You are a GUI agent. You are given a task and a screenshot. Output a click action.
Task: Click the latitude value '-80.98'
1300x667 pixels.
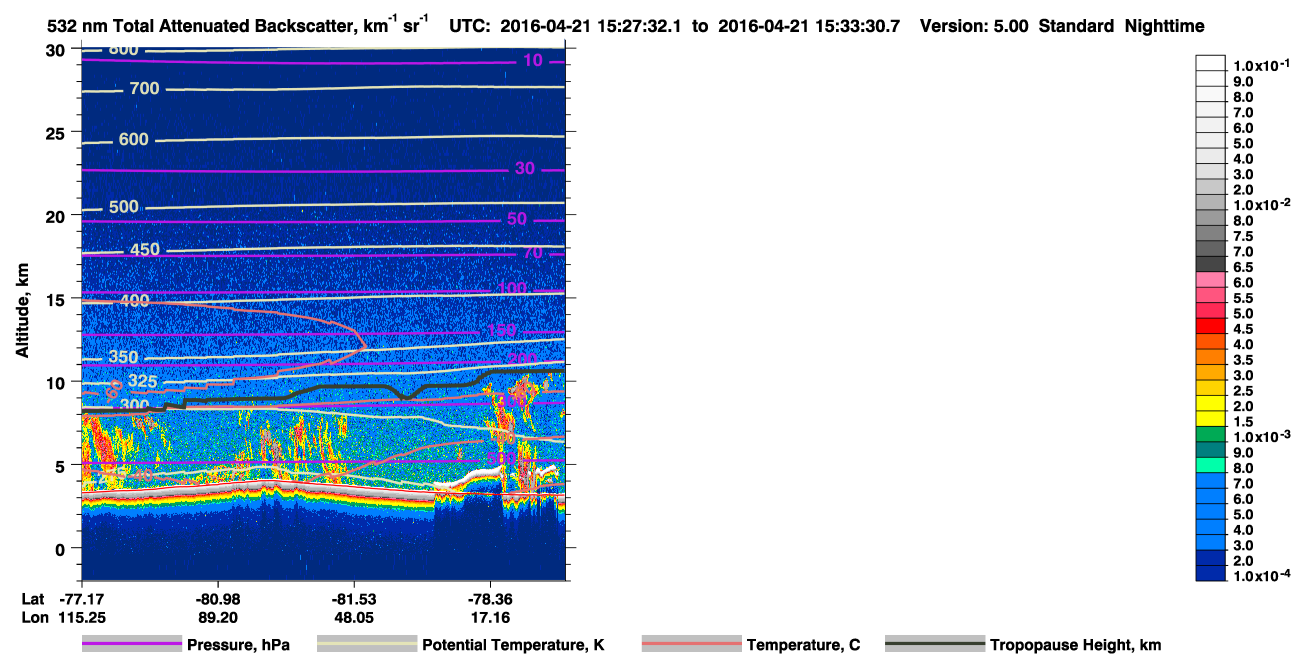tap(218, 598)
